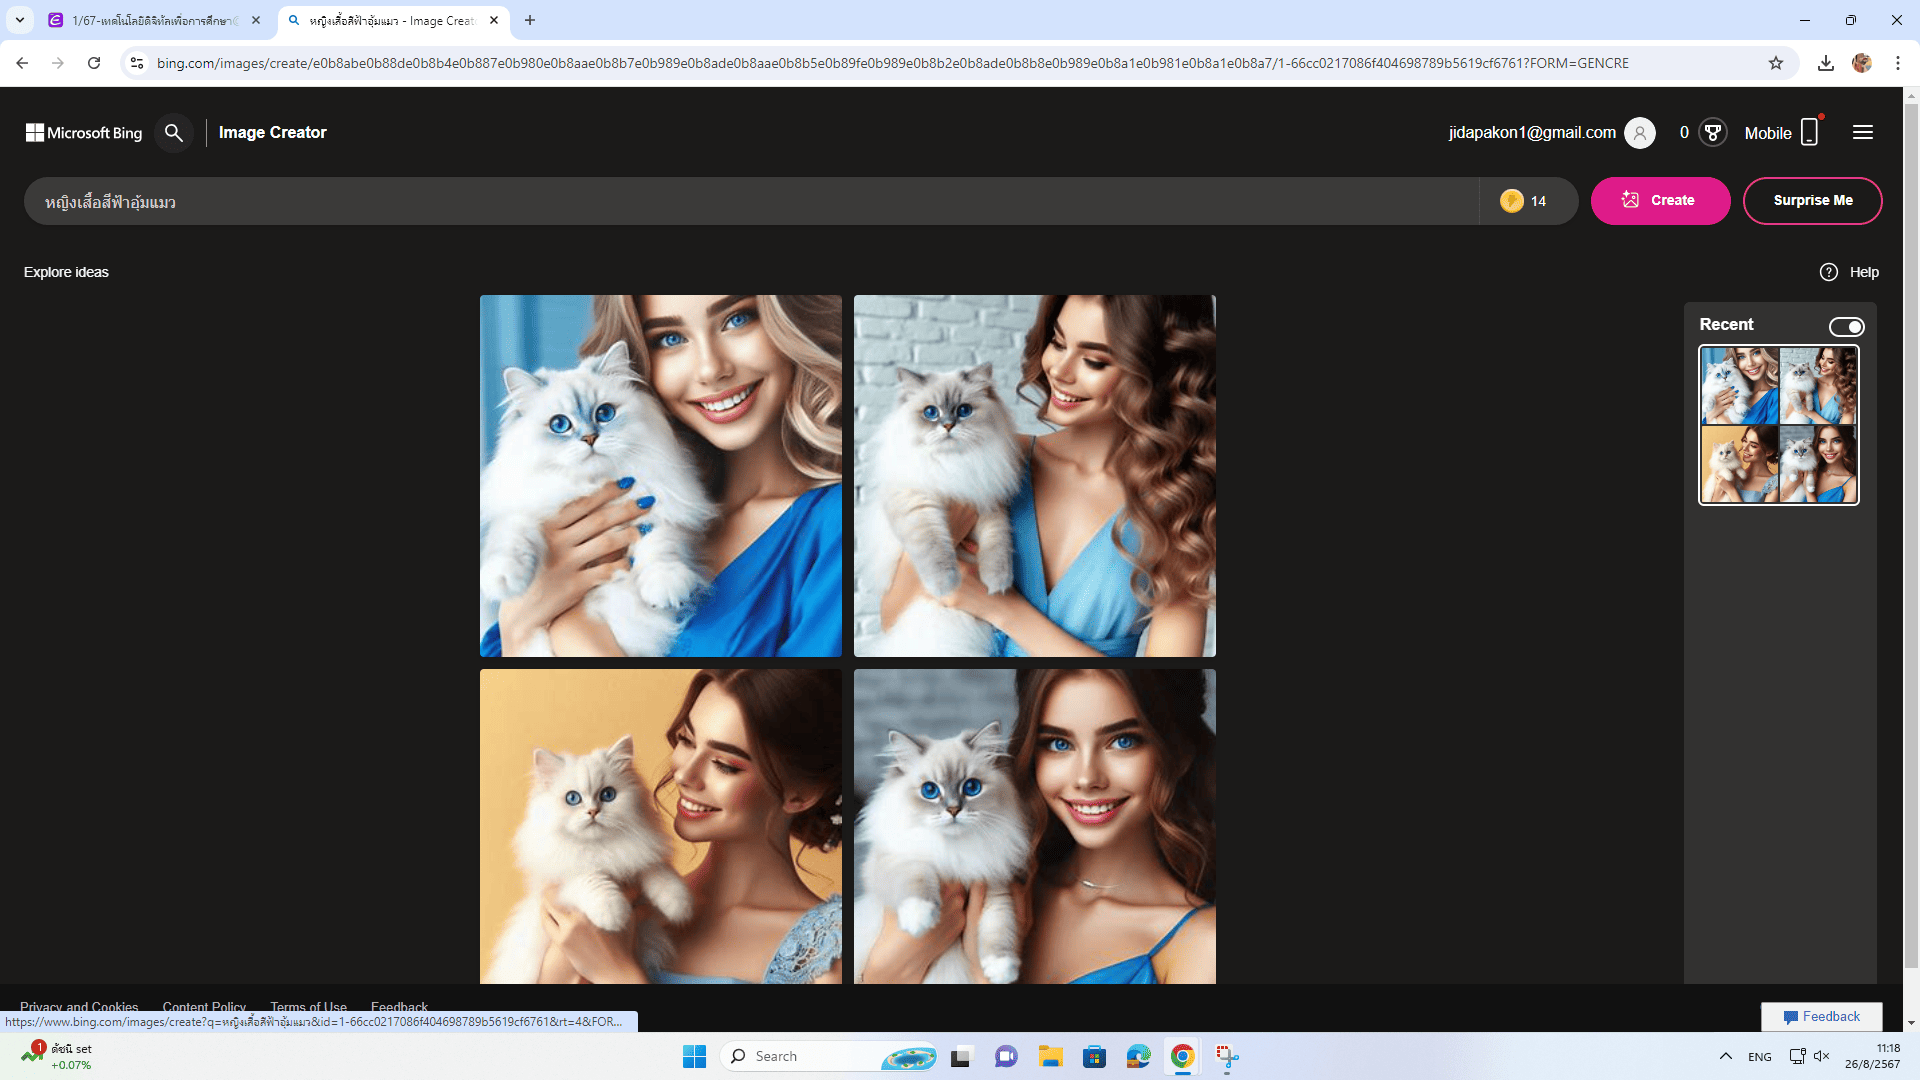Open the Explore ideas link
The height and width of the screenshot is (1080, 1920).
66,272
